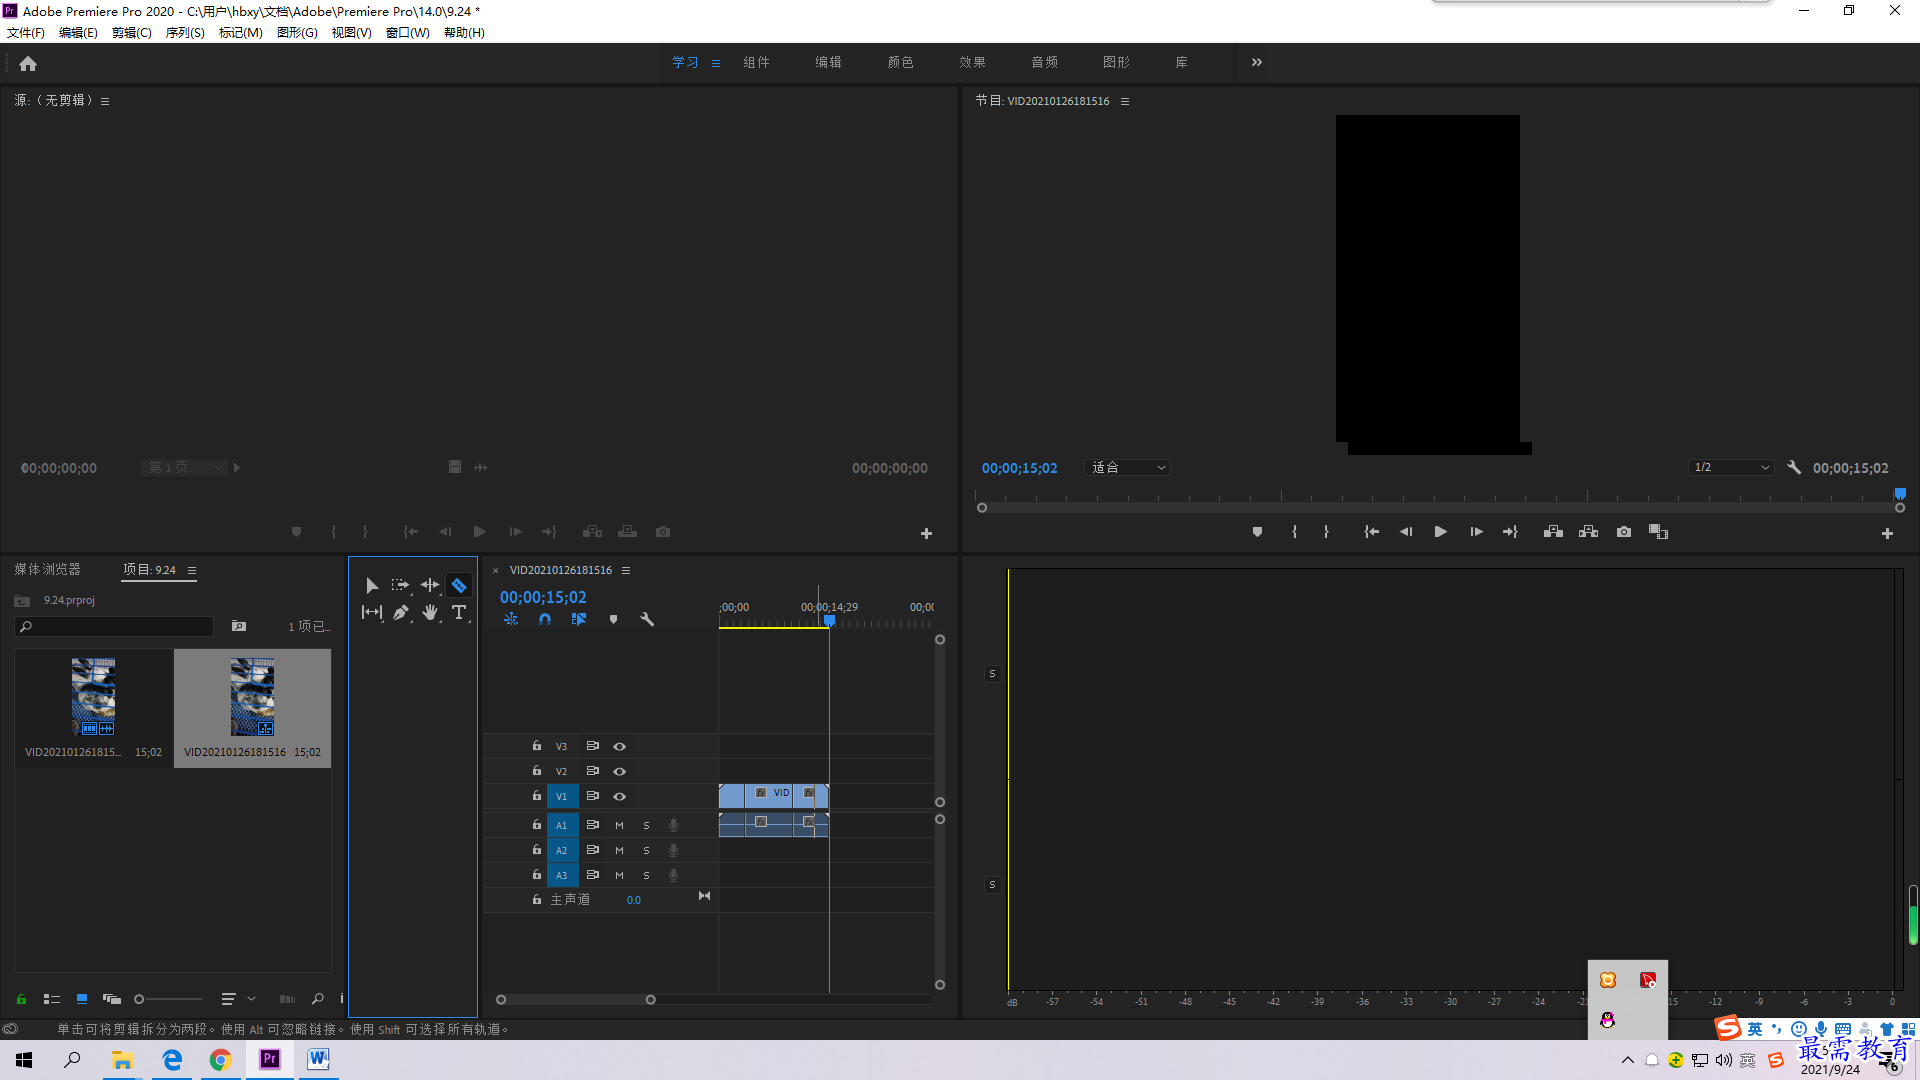This screenshot has height=1080, width=1920.
Task: Open the 剪辑(C) menu
Action: pyautogui.click(x=132, y=33)
